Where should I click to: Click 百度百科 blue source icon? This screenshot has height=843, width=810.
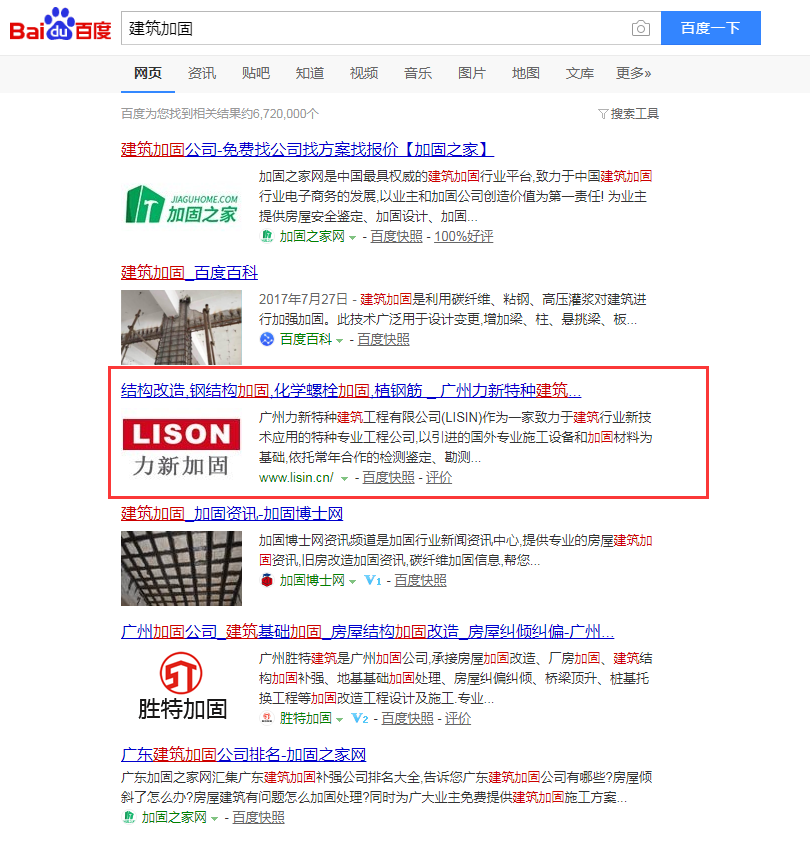pos(267,339)
